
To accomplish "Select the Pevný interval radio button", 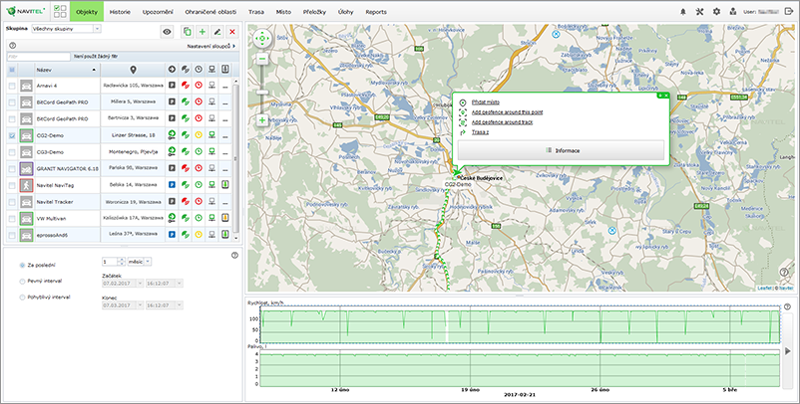I will 23,281.
